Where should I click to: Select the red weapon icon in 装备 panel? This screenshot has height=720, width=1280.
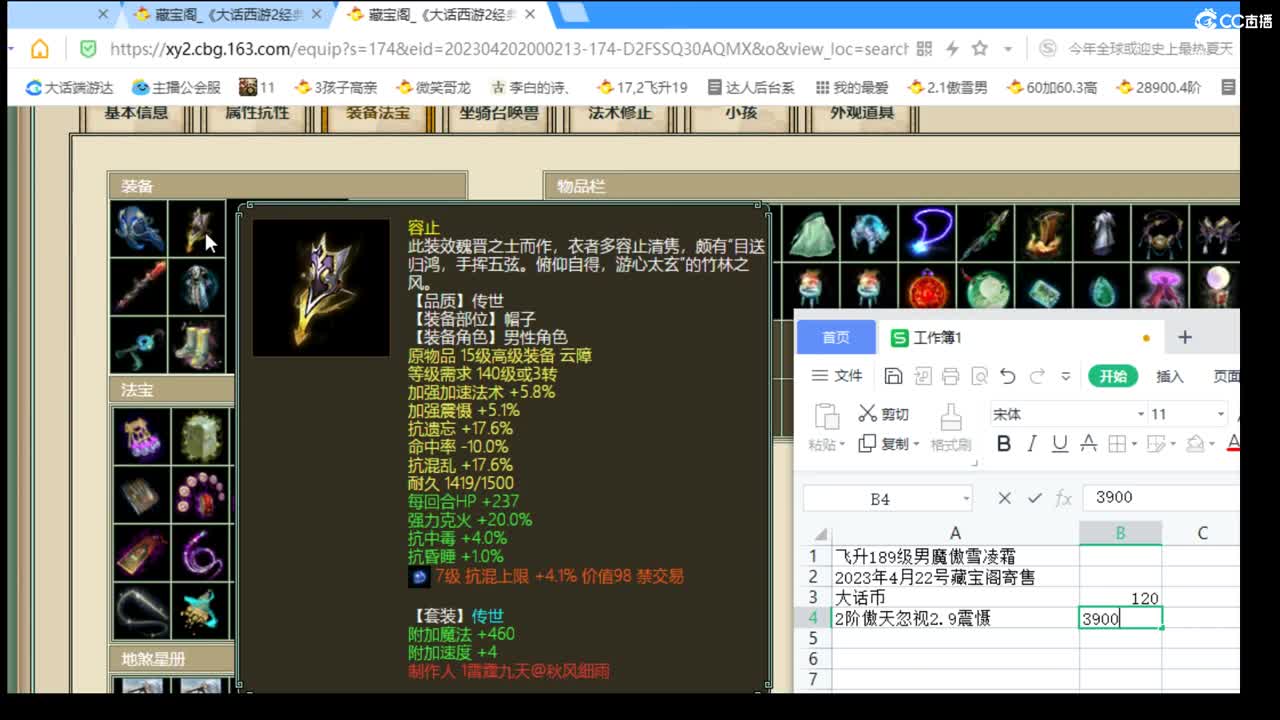coord(139,287)
